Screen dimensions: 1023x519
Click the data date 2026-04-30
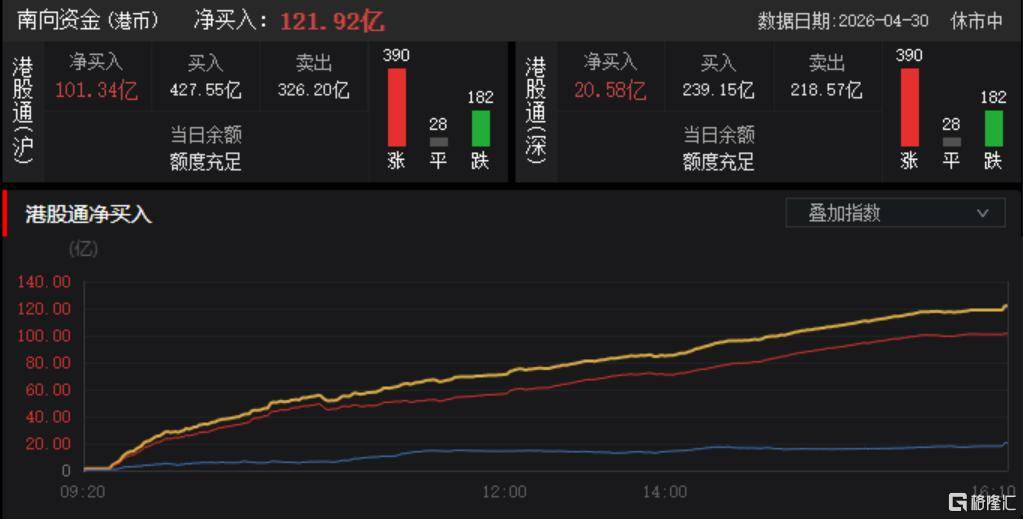tap(883, 21)
